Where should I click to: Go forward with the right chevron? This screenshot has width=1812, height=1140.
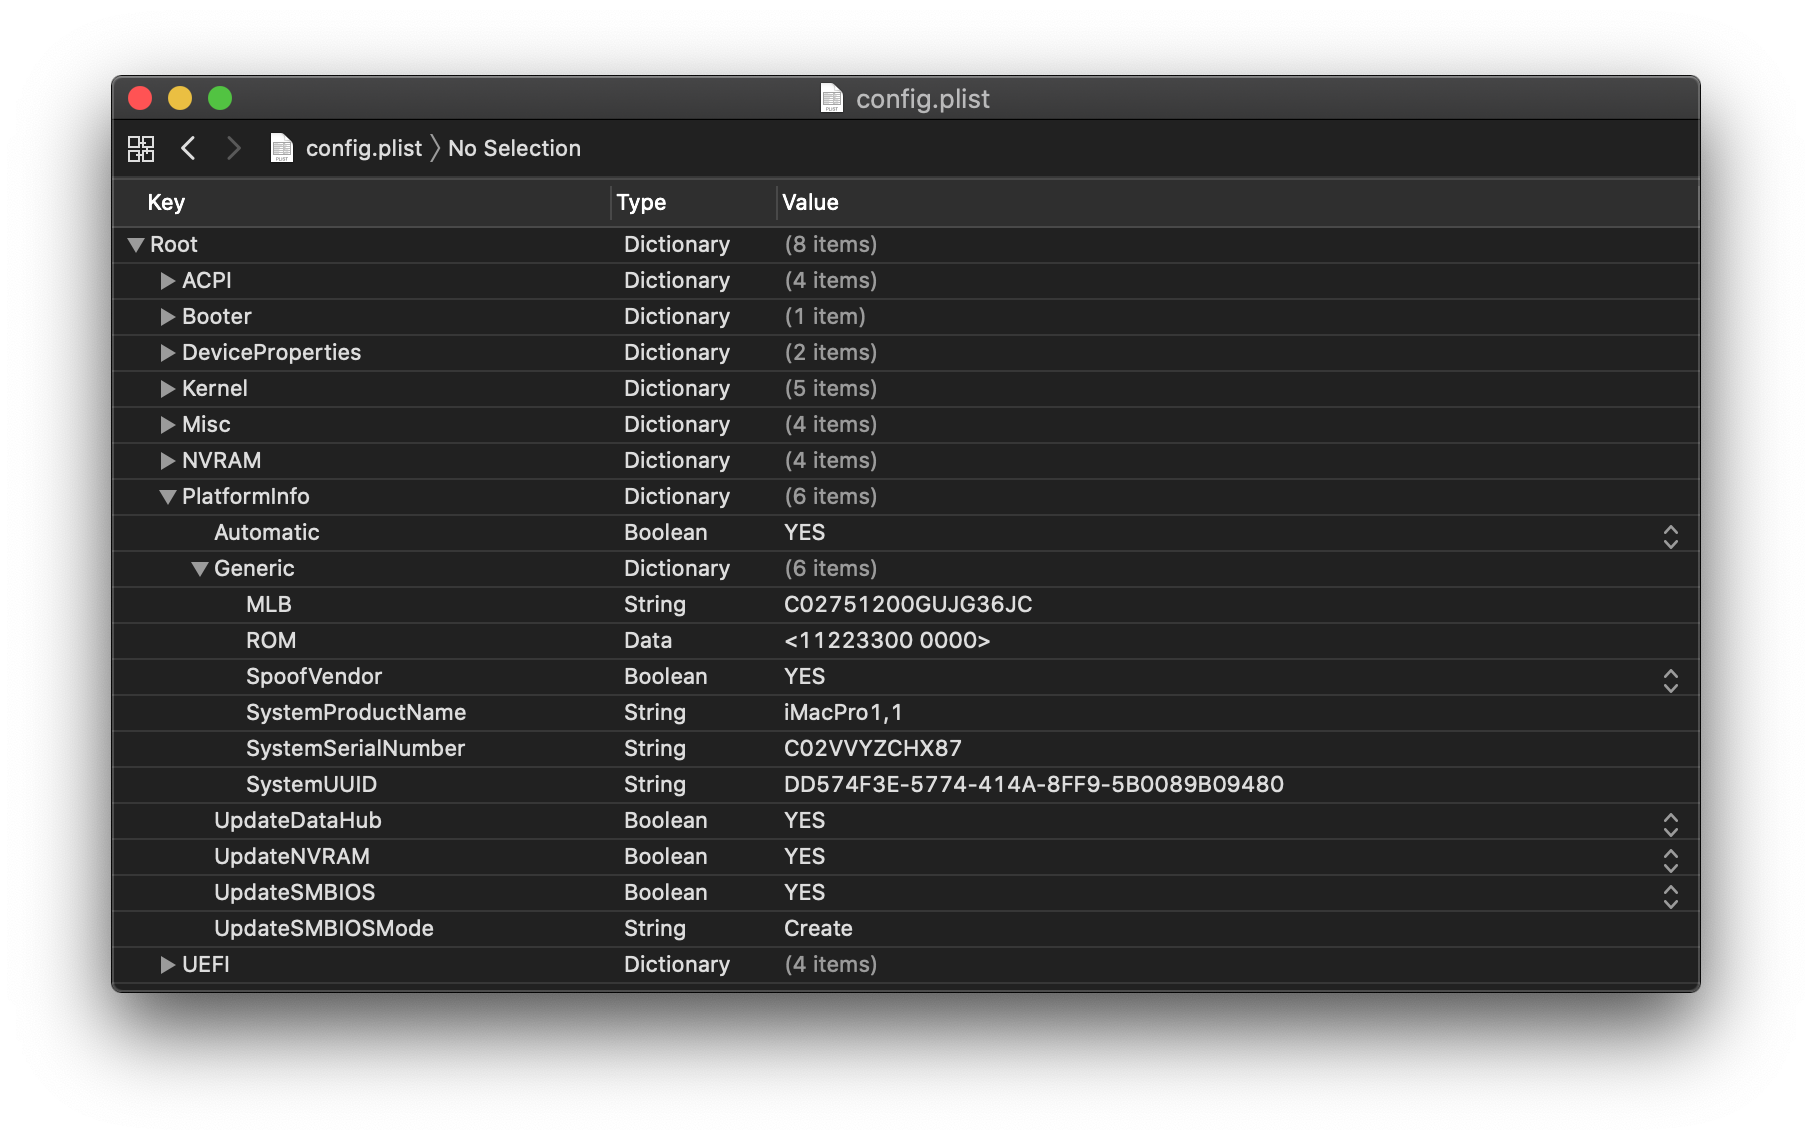click(x=234, y=149)
